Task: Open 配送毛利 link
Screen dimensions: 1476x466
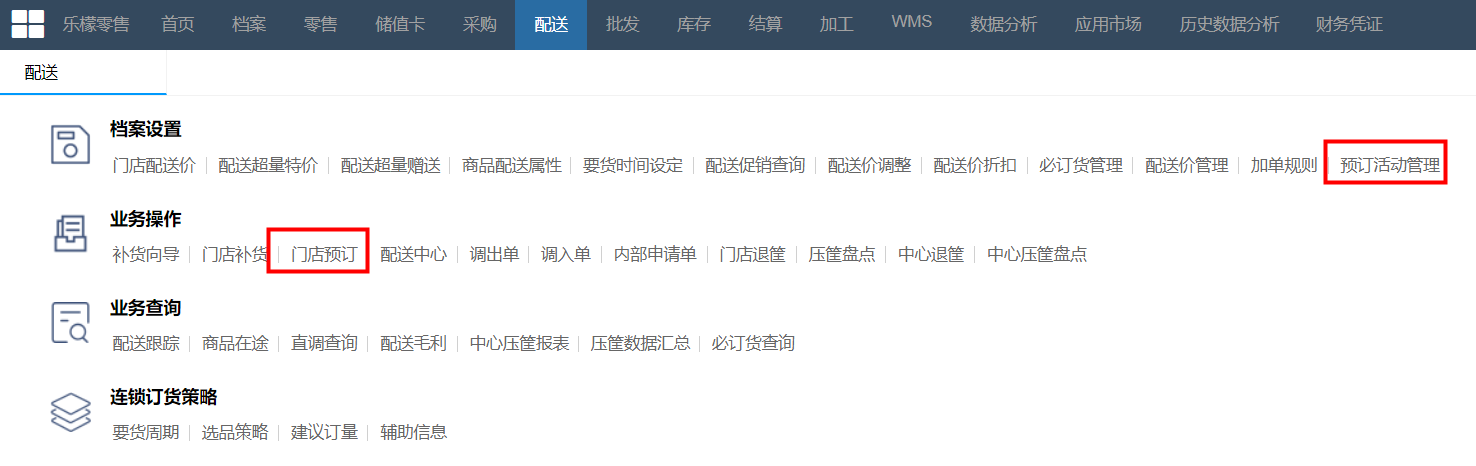Action: [413, 344]
